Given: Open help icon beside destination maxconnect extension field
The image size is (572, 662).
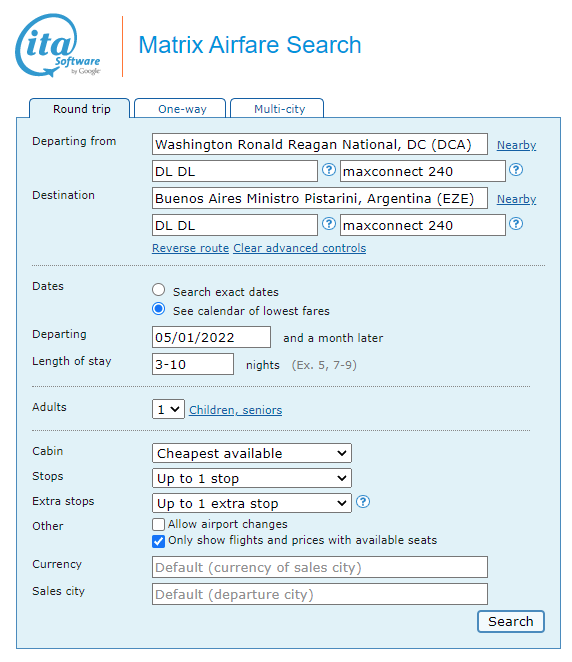Looking at the screenshot, I should pyautogui.click(x=516, y=224).
